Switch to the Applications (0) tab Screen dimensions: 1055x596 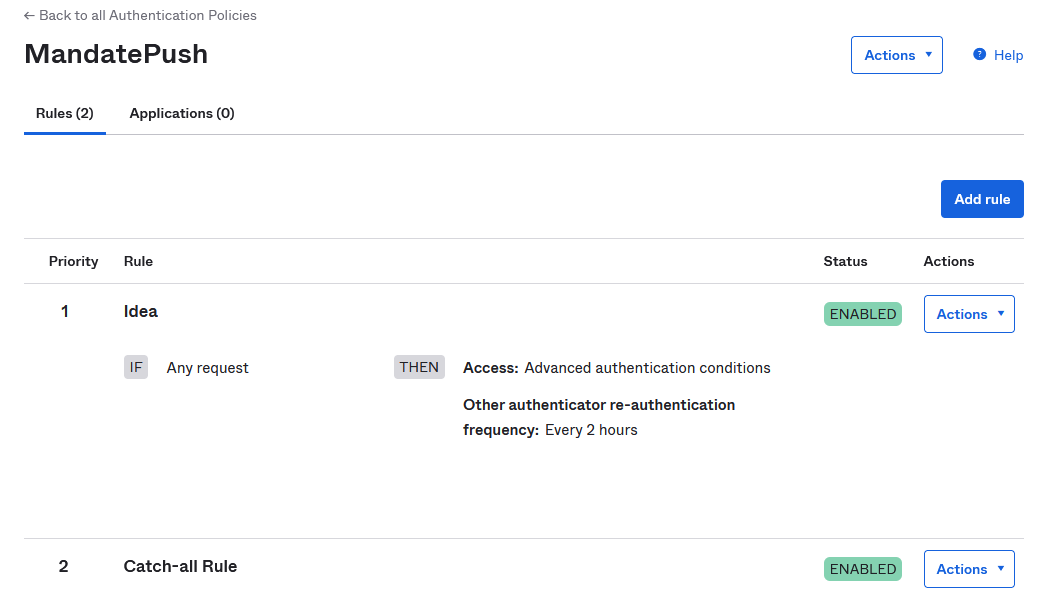[182, 114]
